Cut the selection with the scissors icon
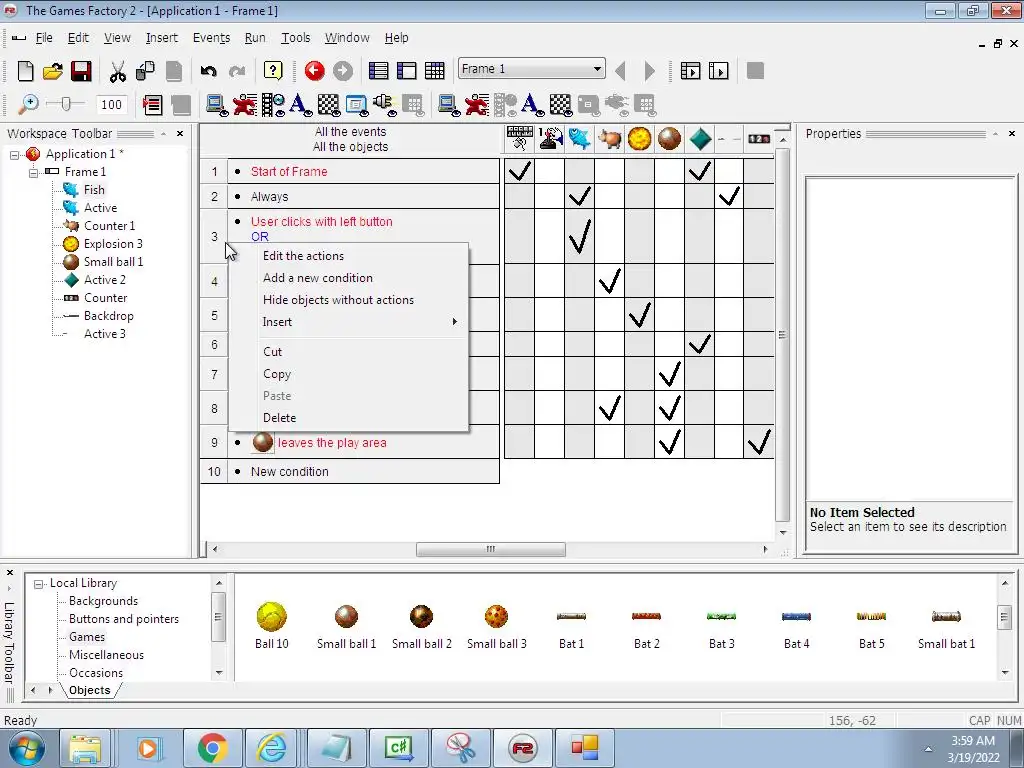The width and height of the screenshot is (1024, 768). (x=118, y=71)
